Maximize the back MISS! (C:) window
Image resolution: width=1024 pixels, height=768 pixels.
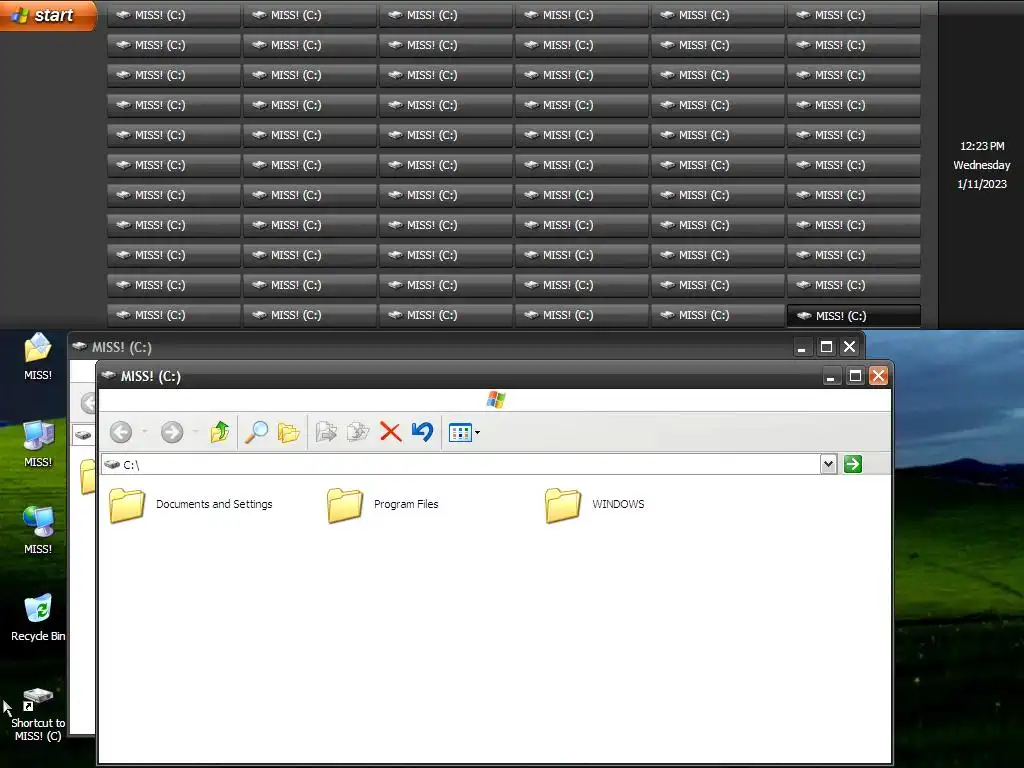click(x=826, y=347)
